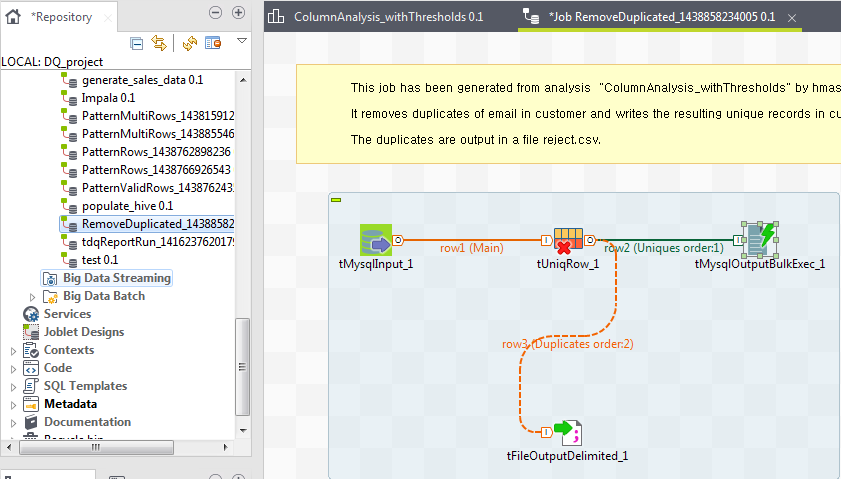This screenshot has width=841, height=479.
Task: Click the Big Data Streaming icon
Action: pos(50,278)
